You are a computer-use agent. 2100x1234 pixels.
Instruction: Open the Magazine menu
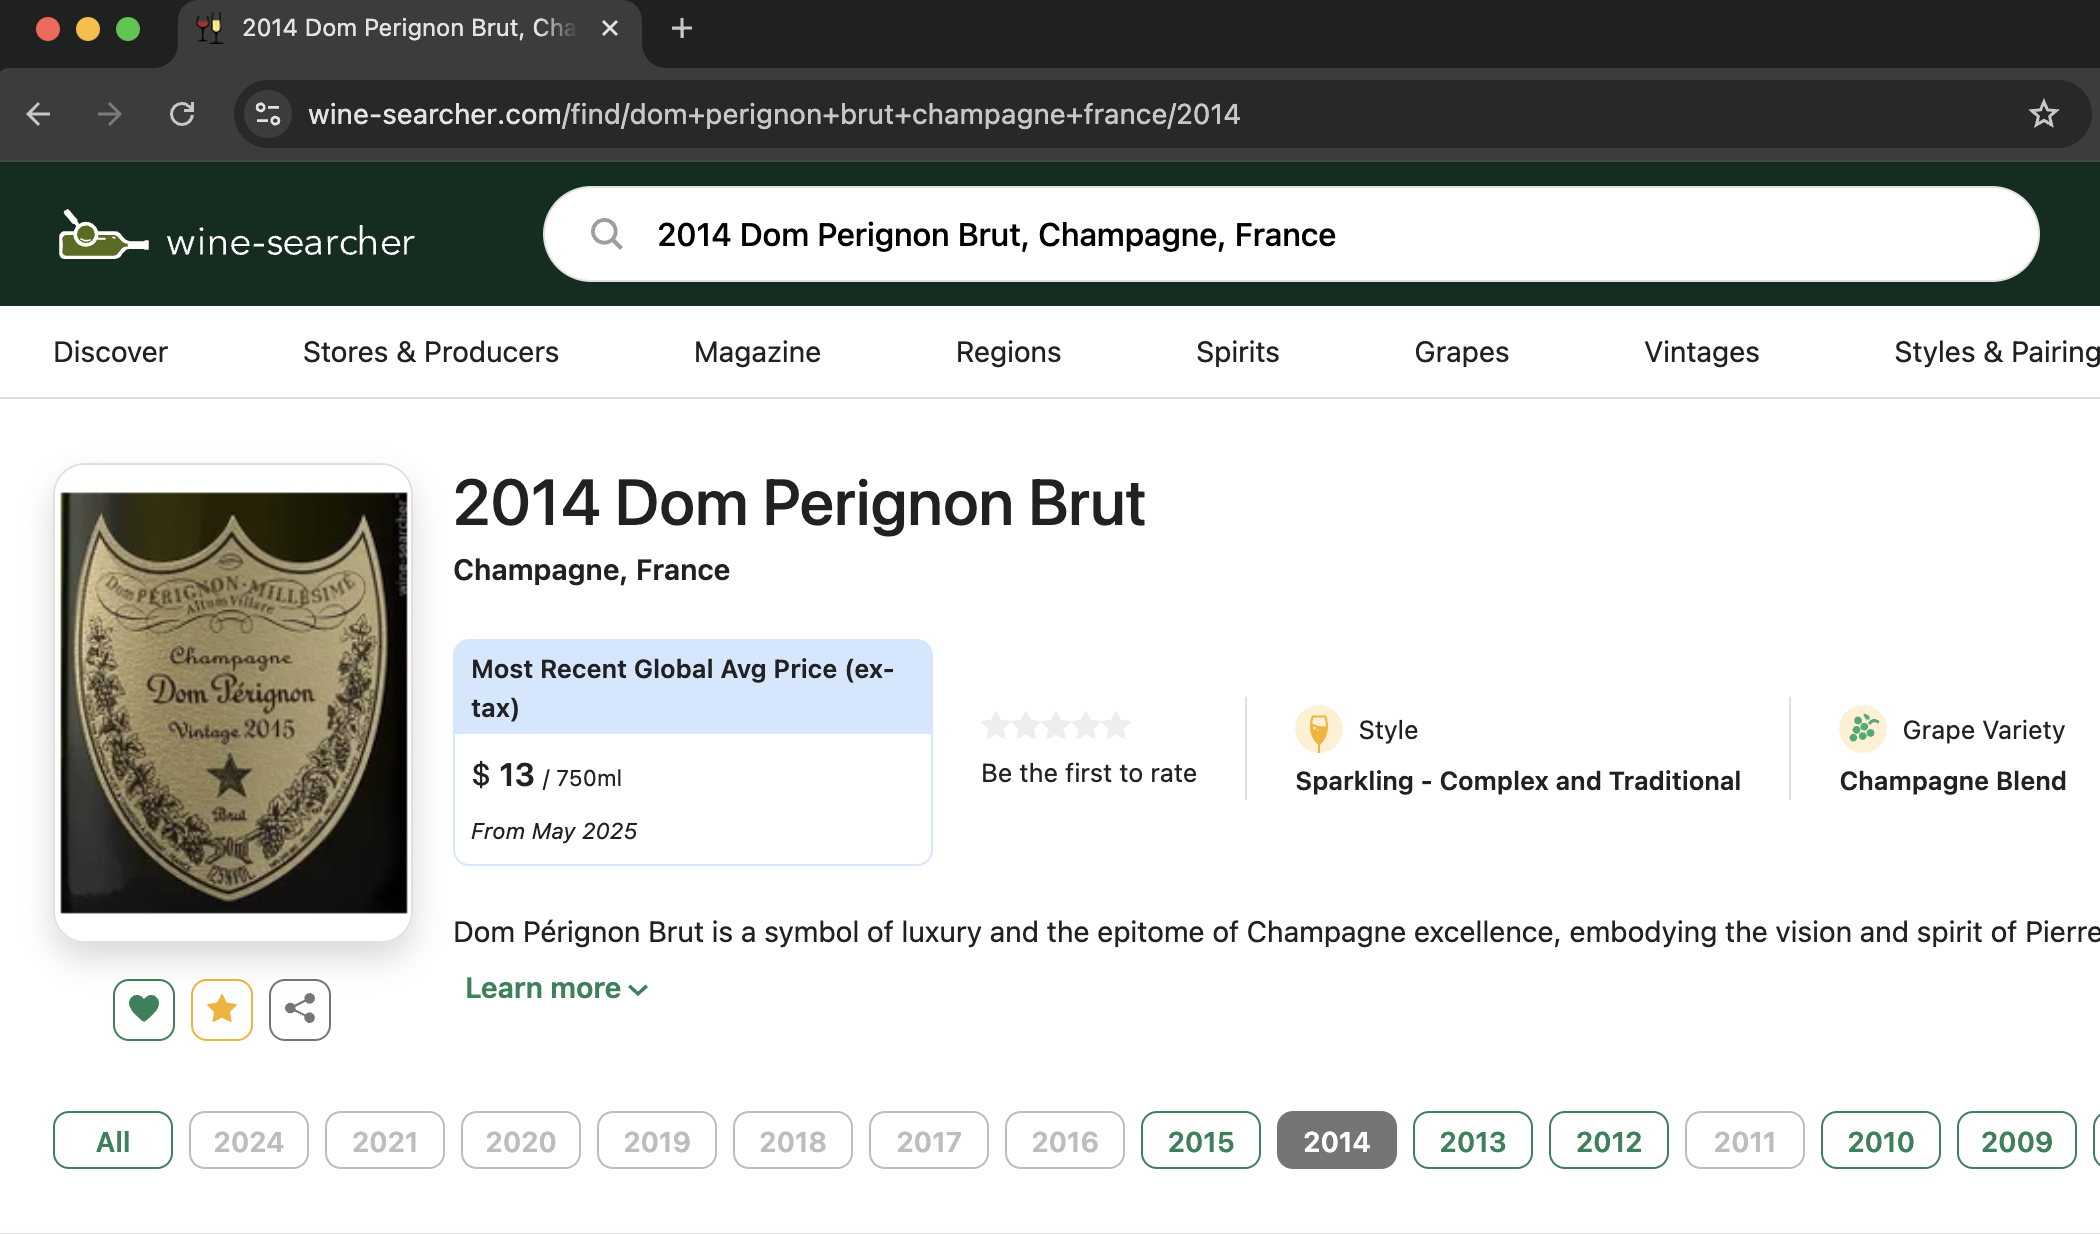(757, 352)
